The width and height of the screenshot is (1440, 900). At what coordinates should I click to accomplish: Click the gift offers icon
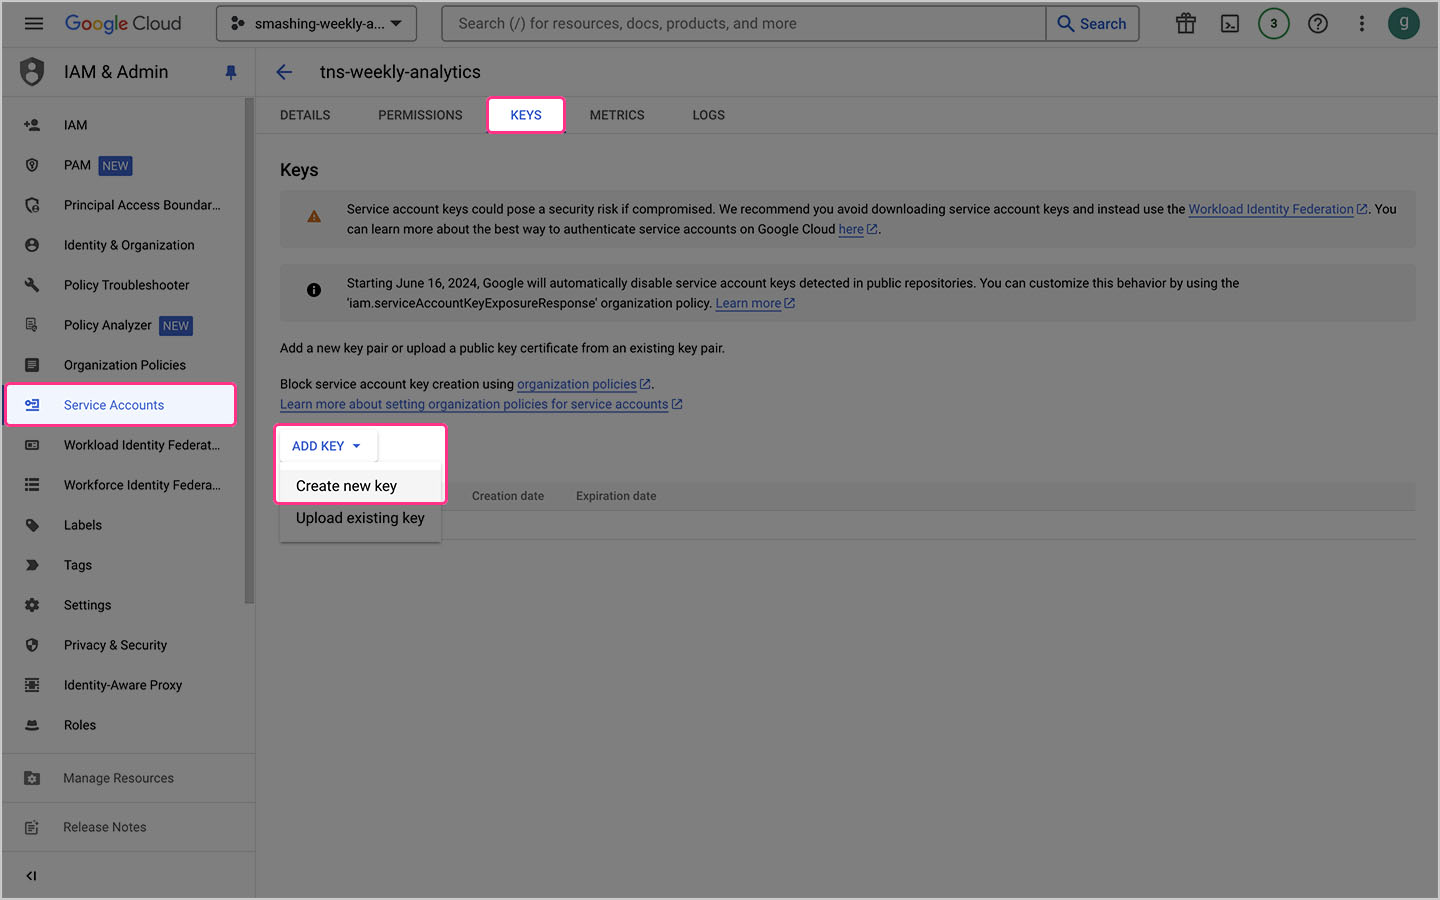pyautogui.click(x=1185, y=23)
